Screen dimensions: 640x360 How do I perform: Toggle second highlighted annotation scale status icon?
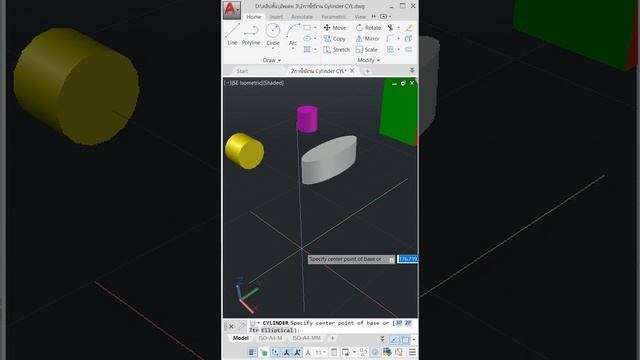click(x=298, y=352)
